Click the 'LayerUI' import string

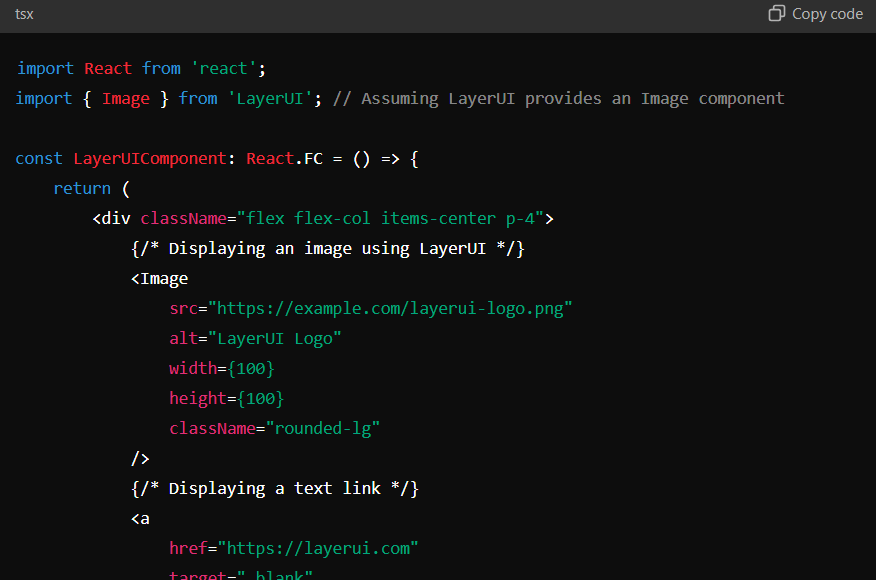pos(270,99)
